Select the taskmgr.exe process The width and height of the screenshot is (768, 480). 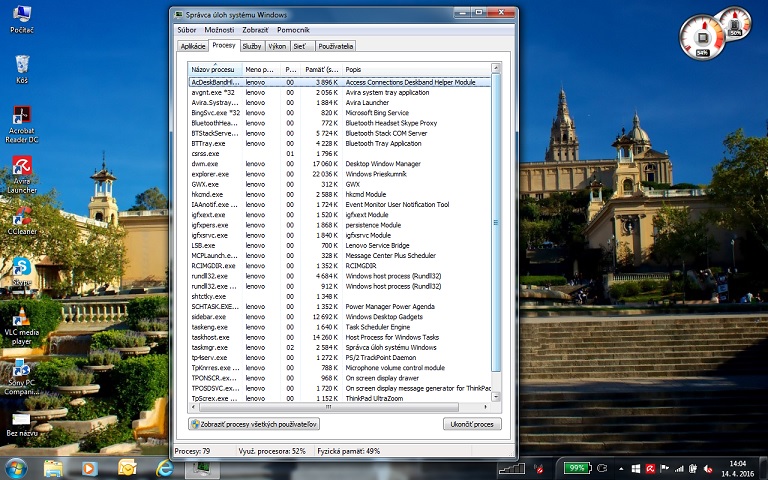pyautogui.click(x=339, y=347)
